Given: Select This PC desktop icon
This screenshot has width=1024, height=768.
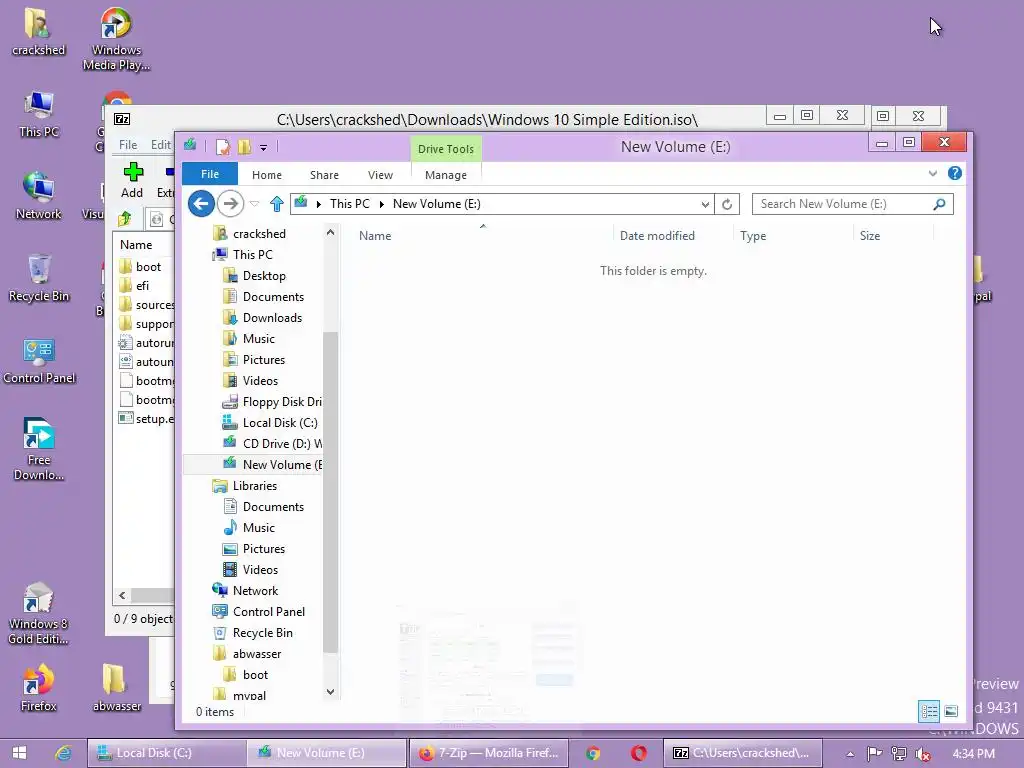Looking at the screenshot, I should click(x=39, y=115).
